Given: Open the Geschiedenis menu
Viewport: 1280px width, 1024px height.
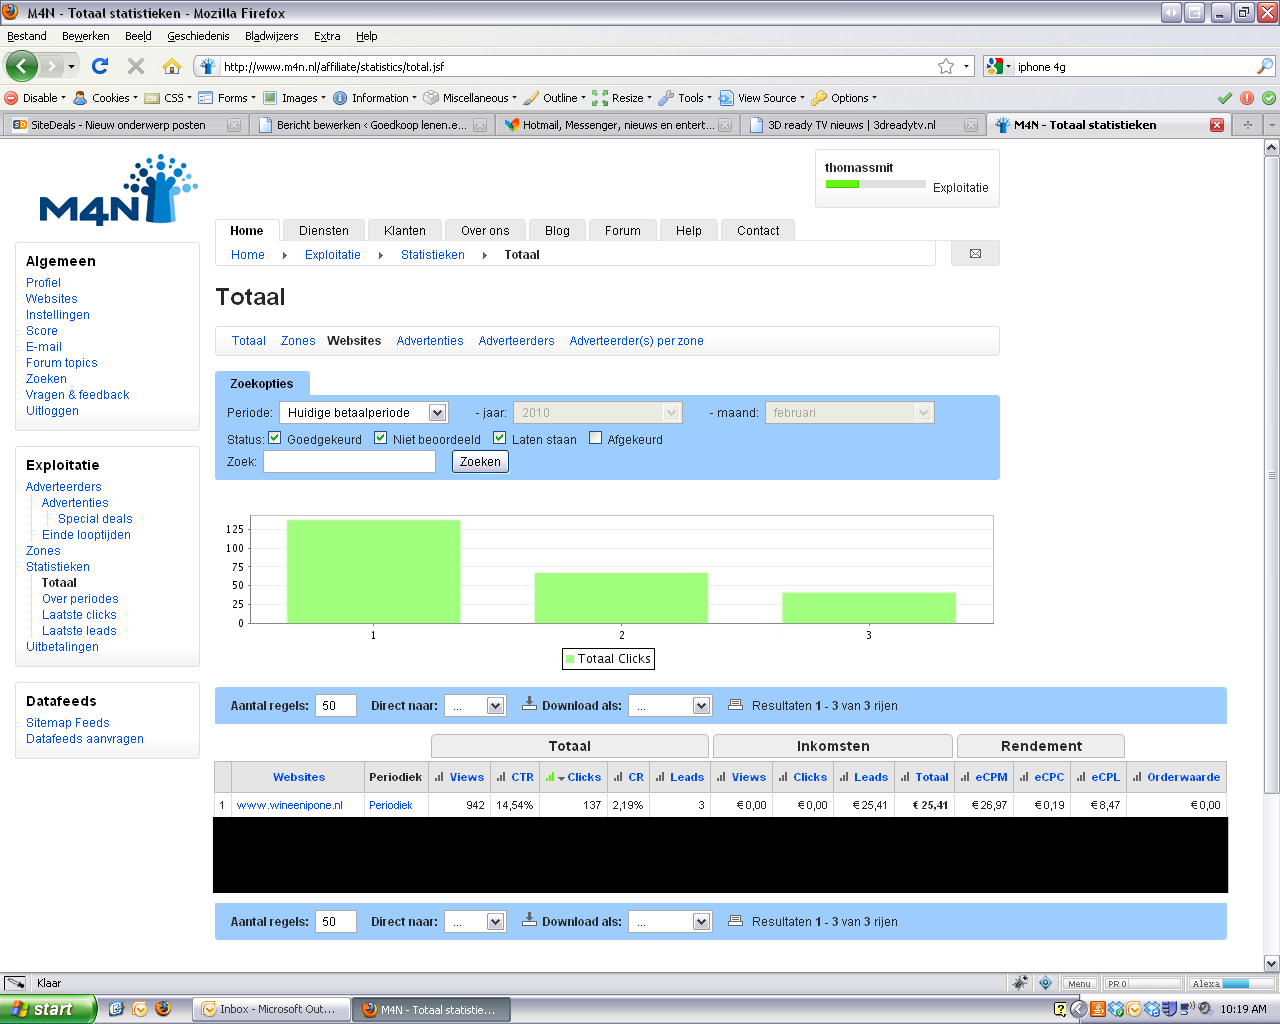Looking at the screenshot, I should click(198, 36).
